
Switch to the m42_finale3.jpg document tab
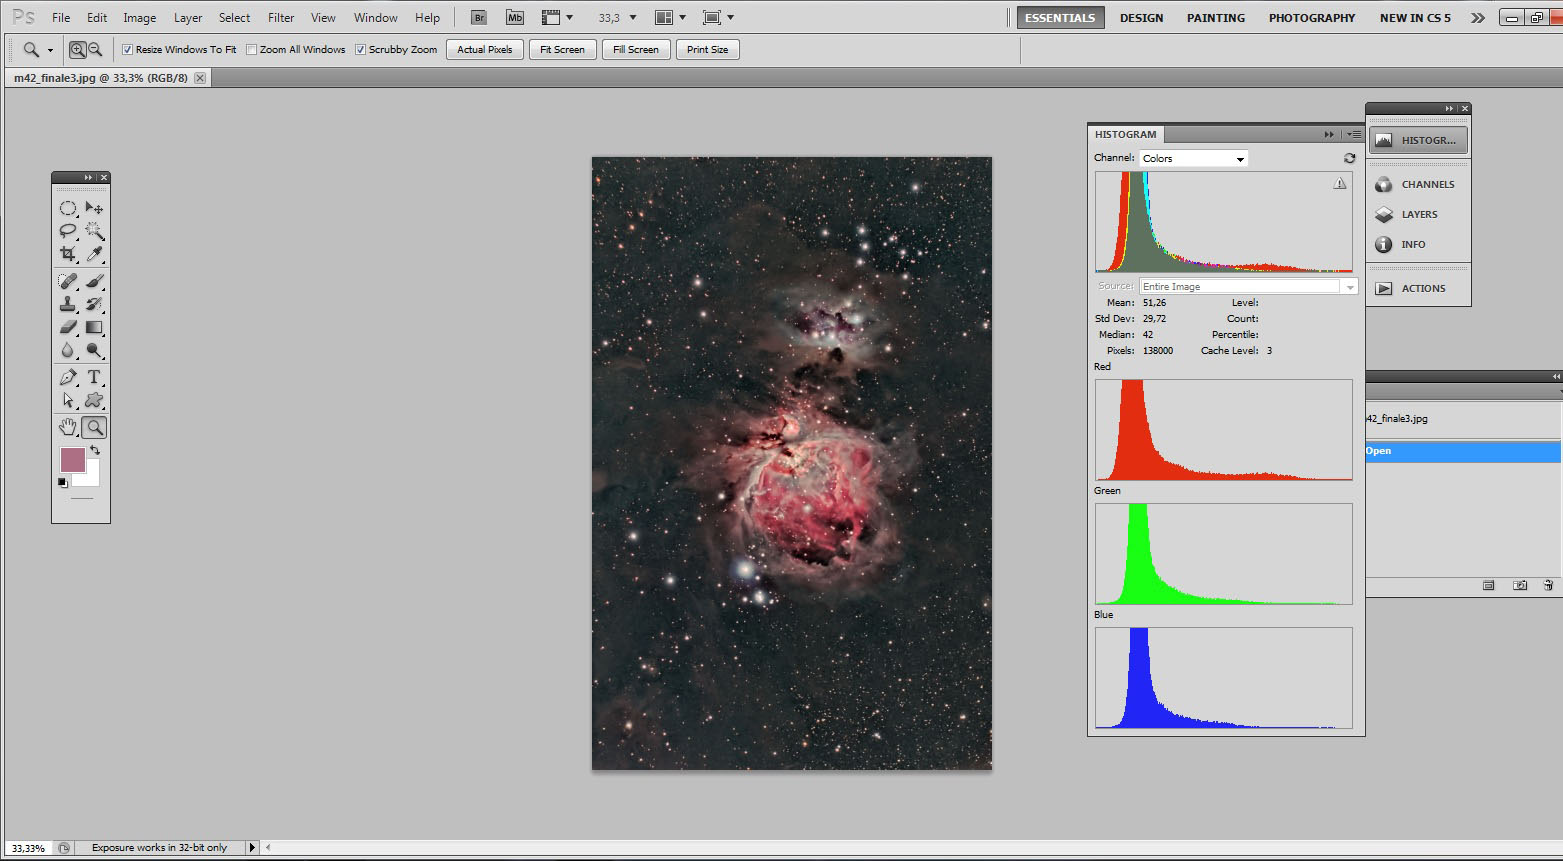(x=100, y=78)
